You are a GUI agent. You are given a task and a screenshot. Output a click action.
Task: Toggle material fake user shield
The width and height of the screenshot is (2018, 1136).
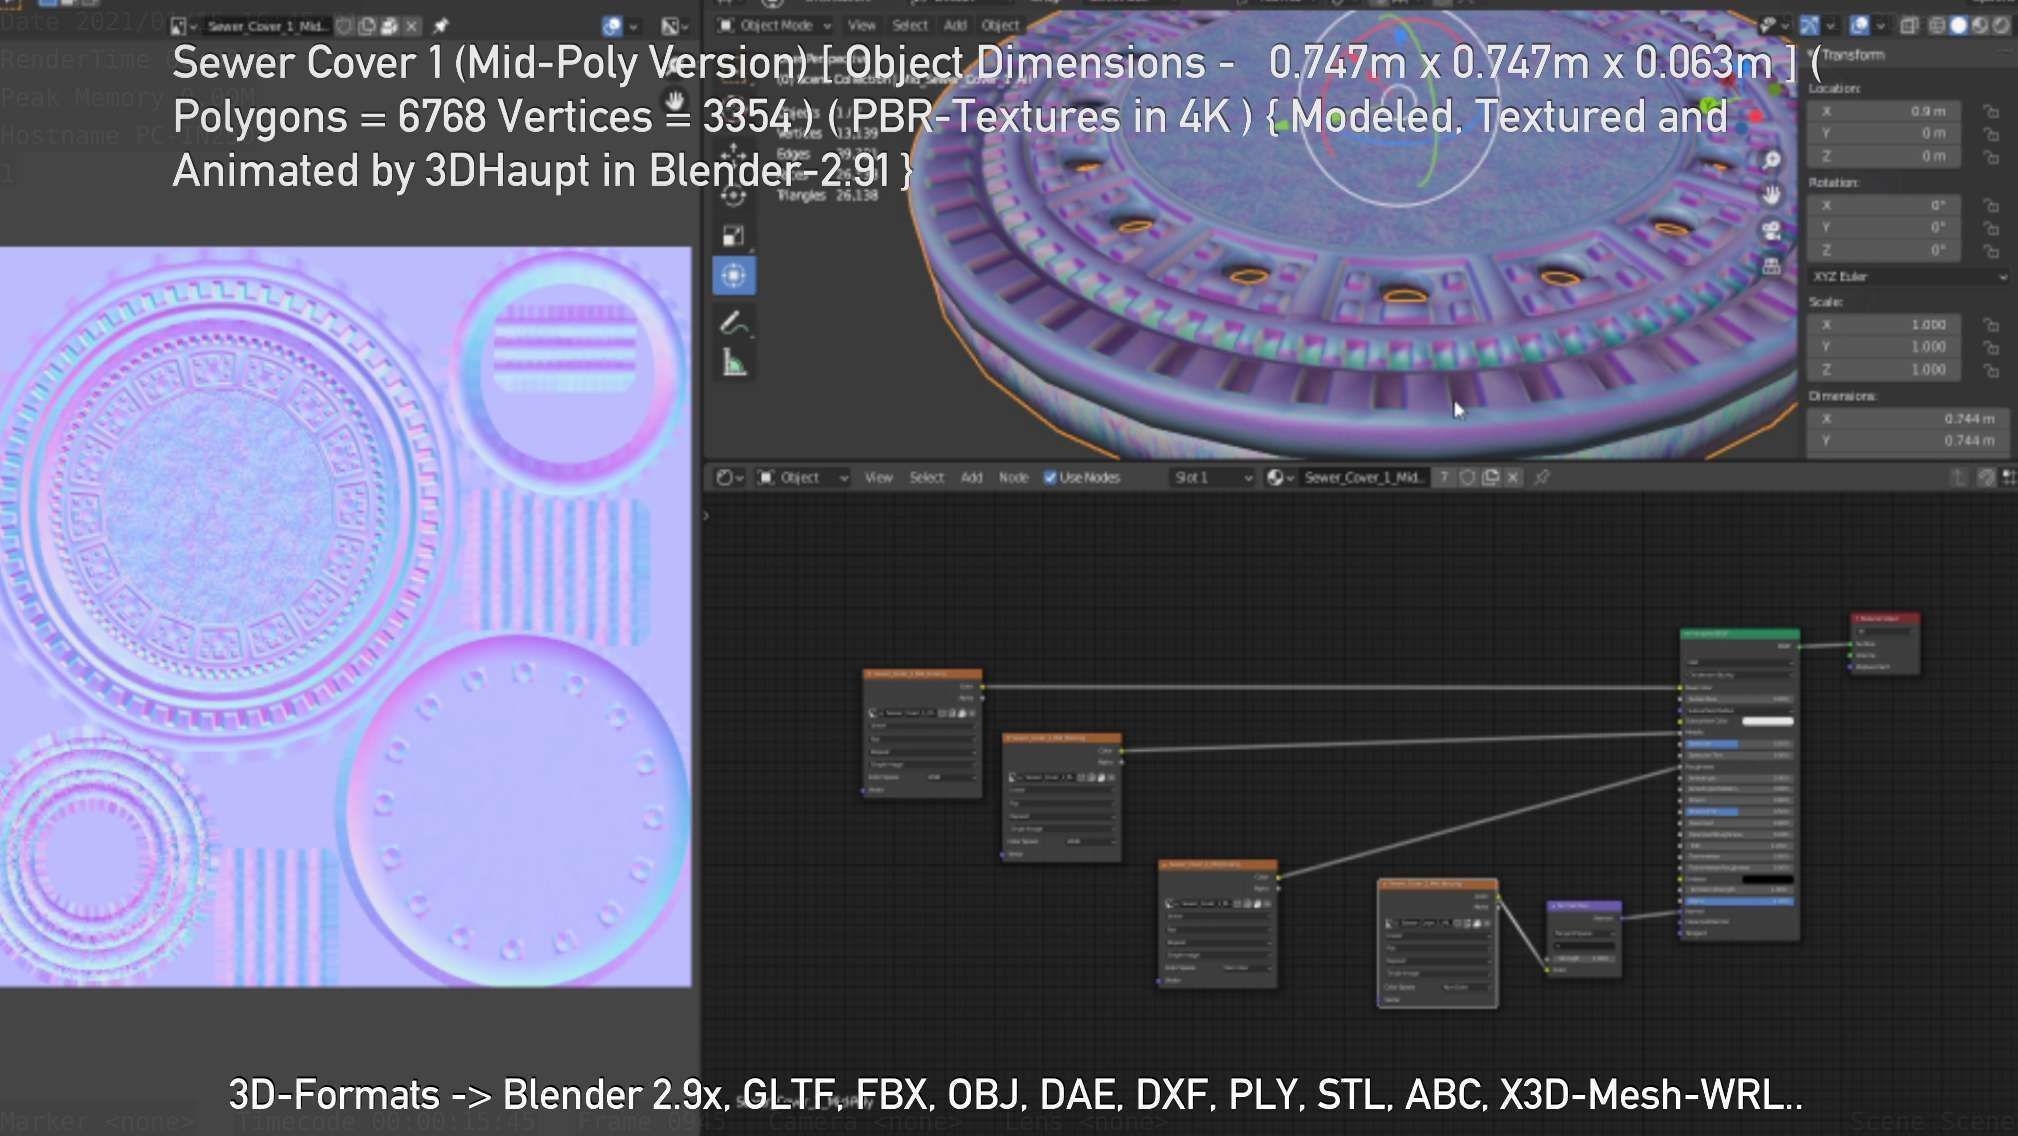click(x=1467, y=478)
